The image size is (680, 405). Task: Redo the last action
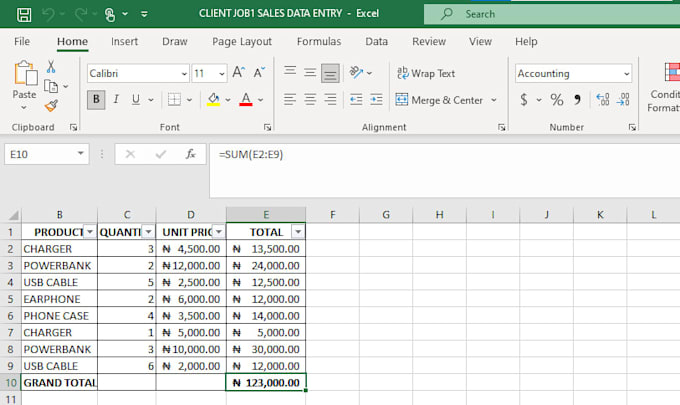point(81,14)
